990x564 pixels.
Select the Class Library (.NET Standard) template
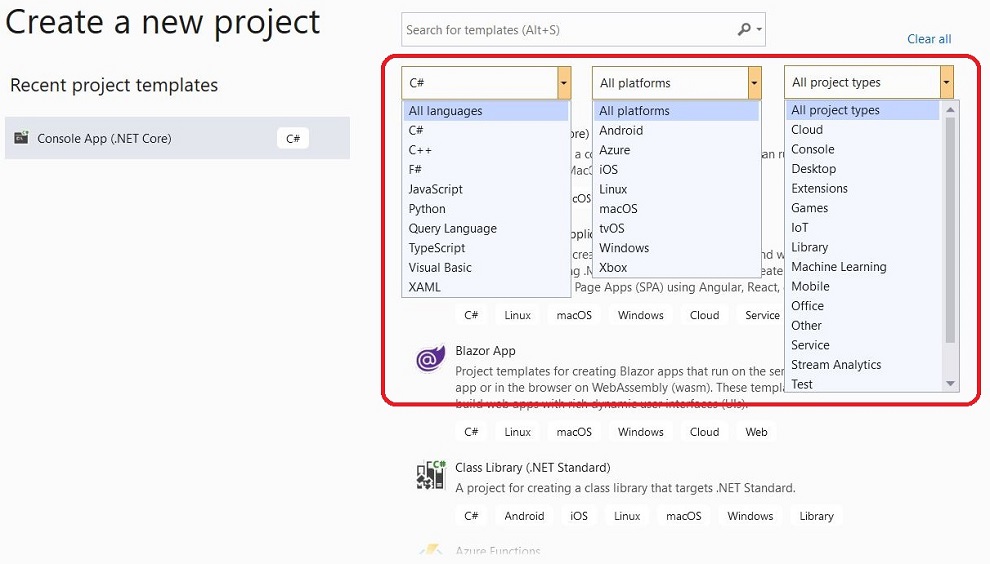pos(532,467)
